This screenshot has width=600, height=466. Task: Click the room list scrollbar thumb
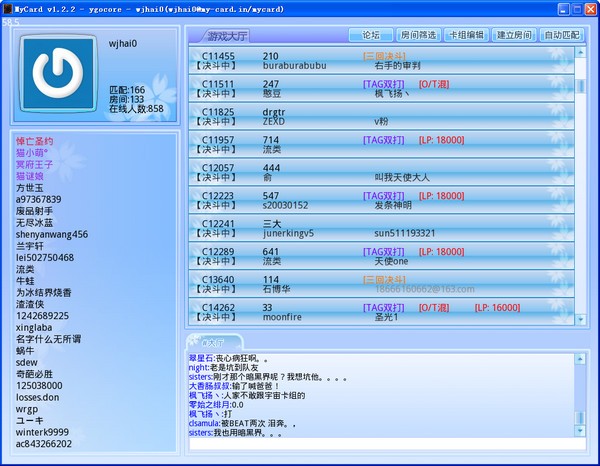point(580,86)
